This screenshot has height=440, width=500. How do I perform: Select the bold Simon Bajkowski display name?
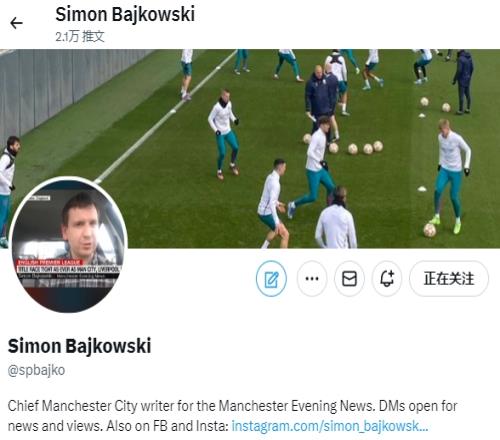(x=79, y=346)
